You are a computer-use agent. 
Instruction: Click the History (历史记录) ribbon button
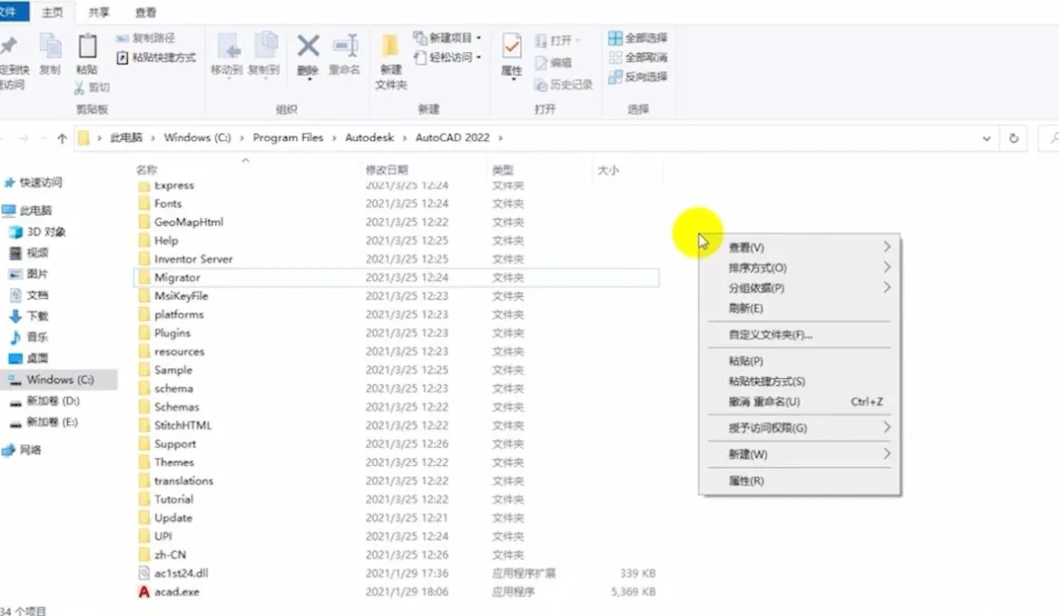pos(564,84)
